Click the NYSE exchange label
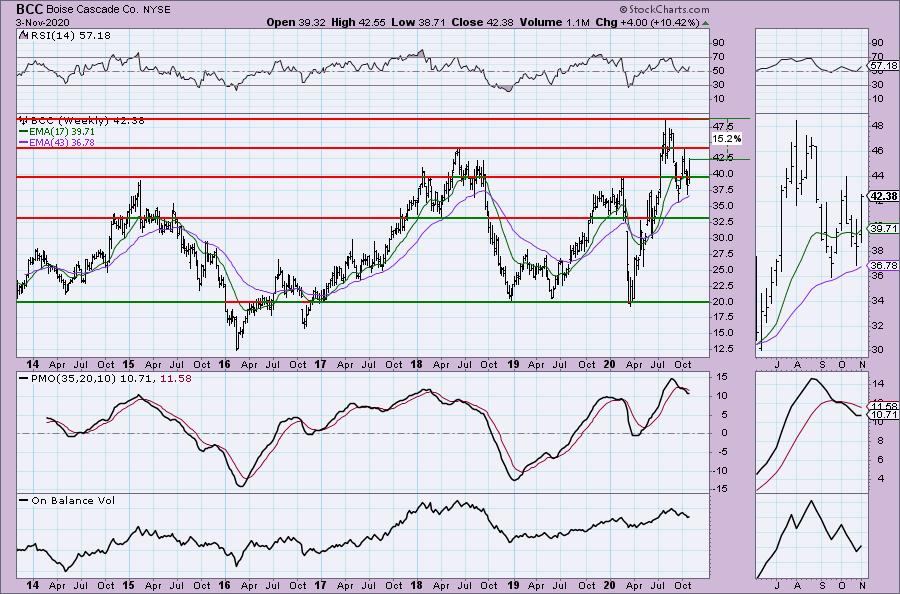This screenshot has width=900, height=594. (156, 10)
